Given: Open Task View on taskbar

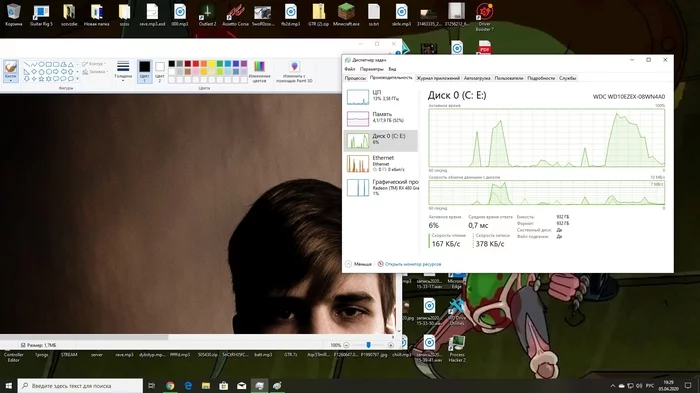Looking at the screenshot, I should 151,385.
